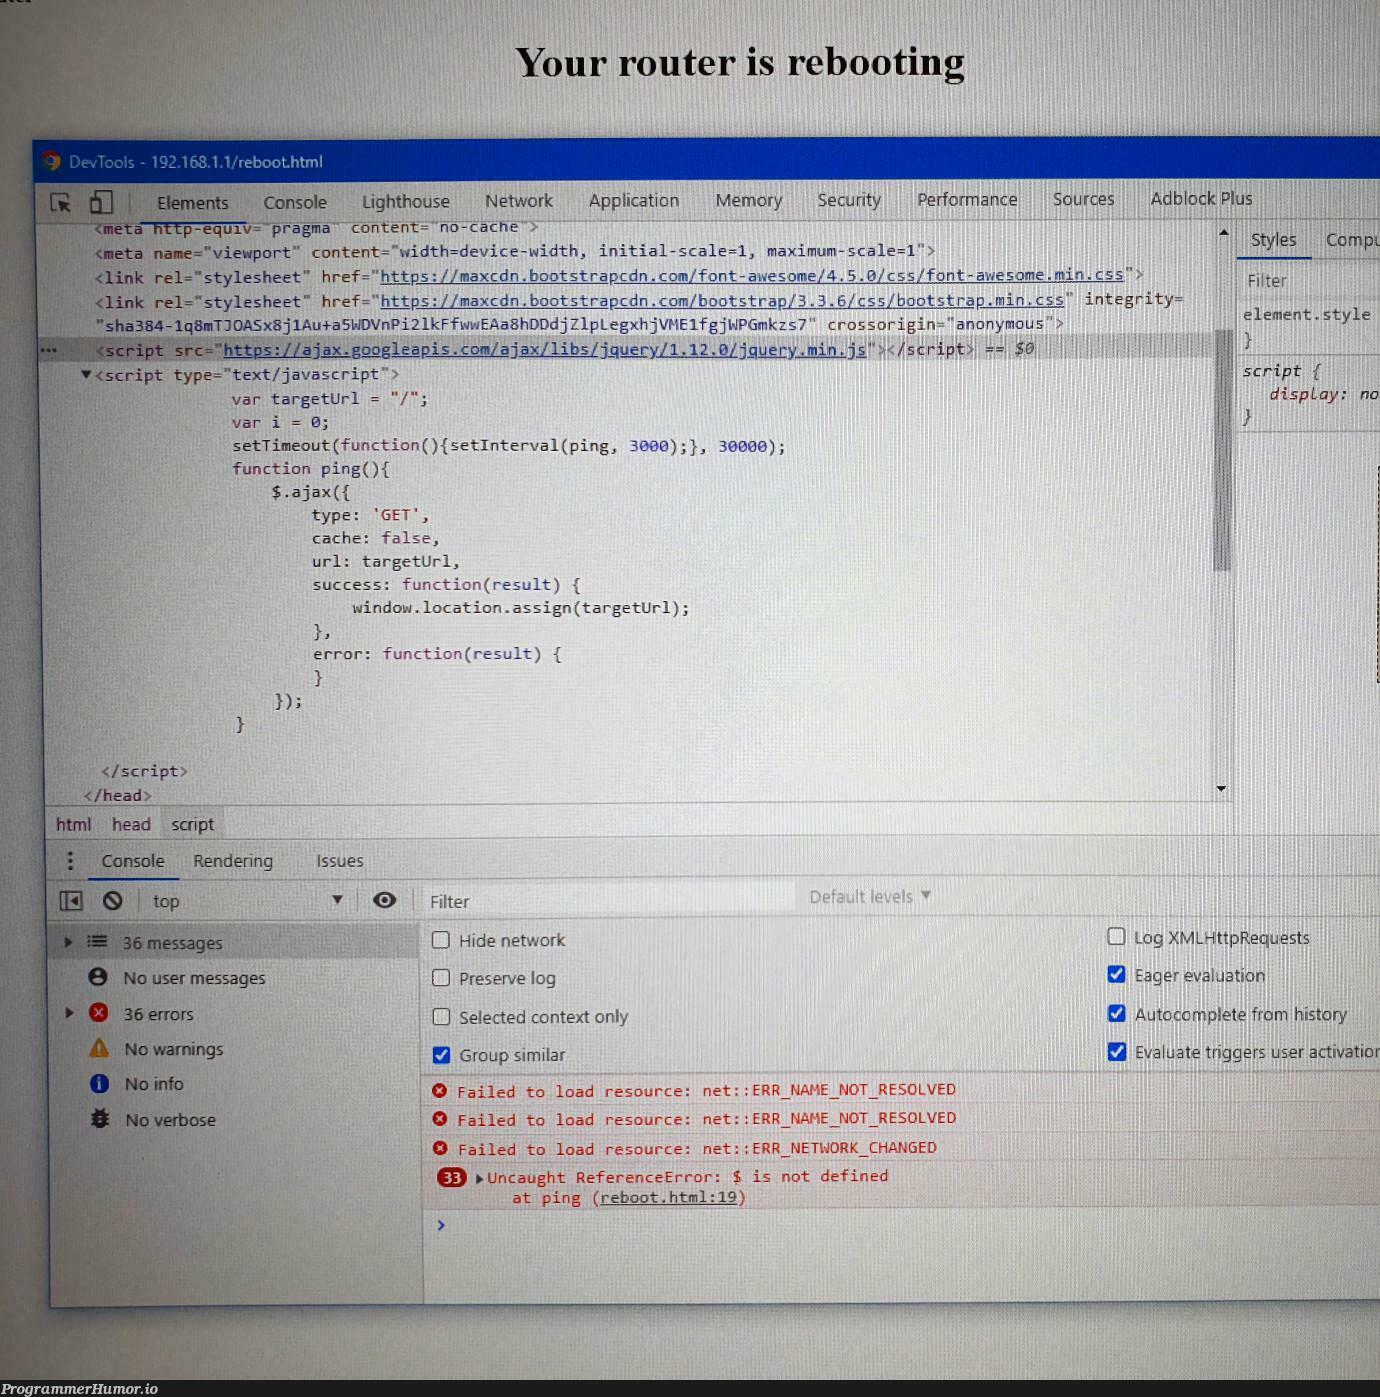Enable Selected context only checkbox

pyautogui.click(x=441, y=1017)
